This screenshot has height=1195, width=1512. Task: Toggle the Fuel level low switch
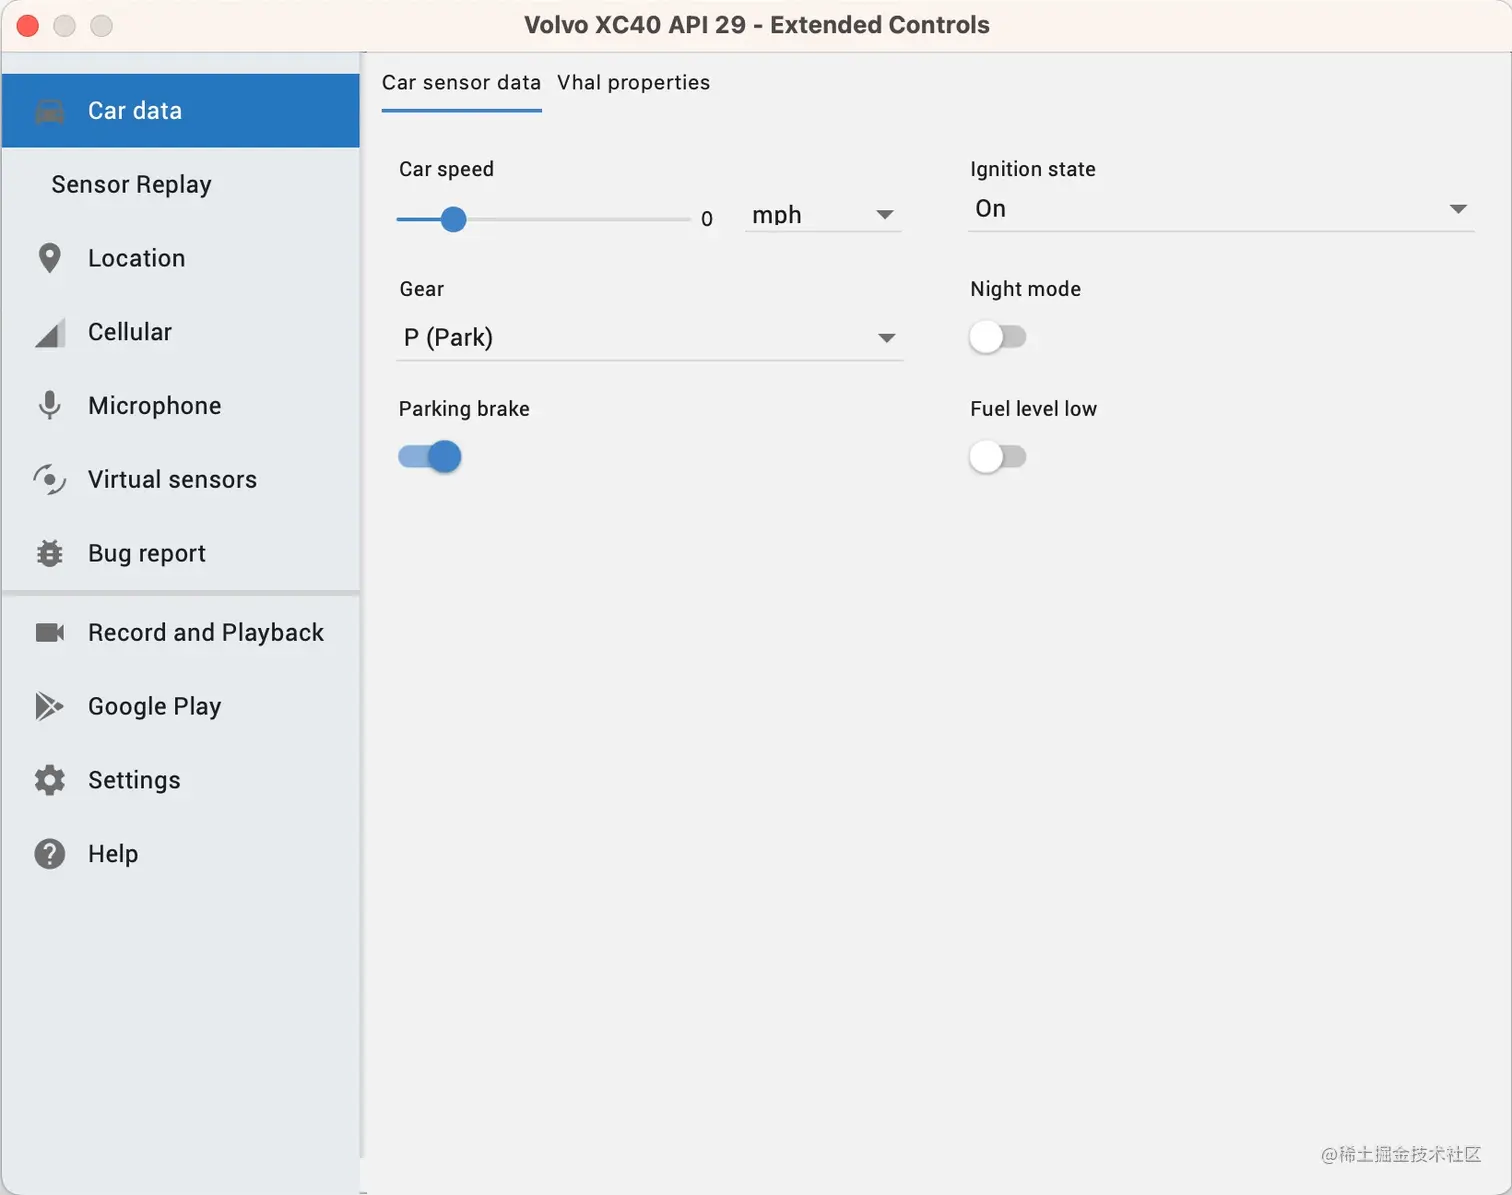pos(998,457)
